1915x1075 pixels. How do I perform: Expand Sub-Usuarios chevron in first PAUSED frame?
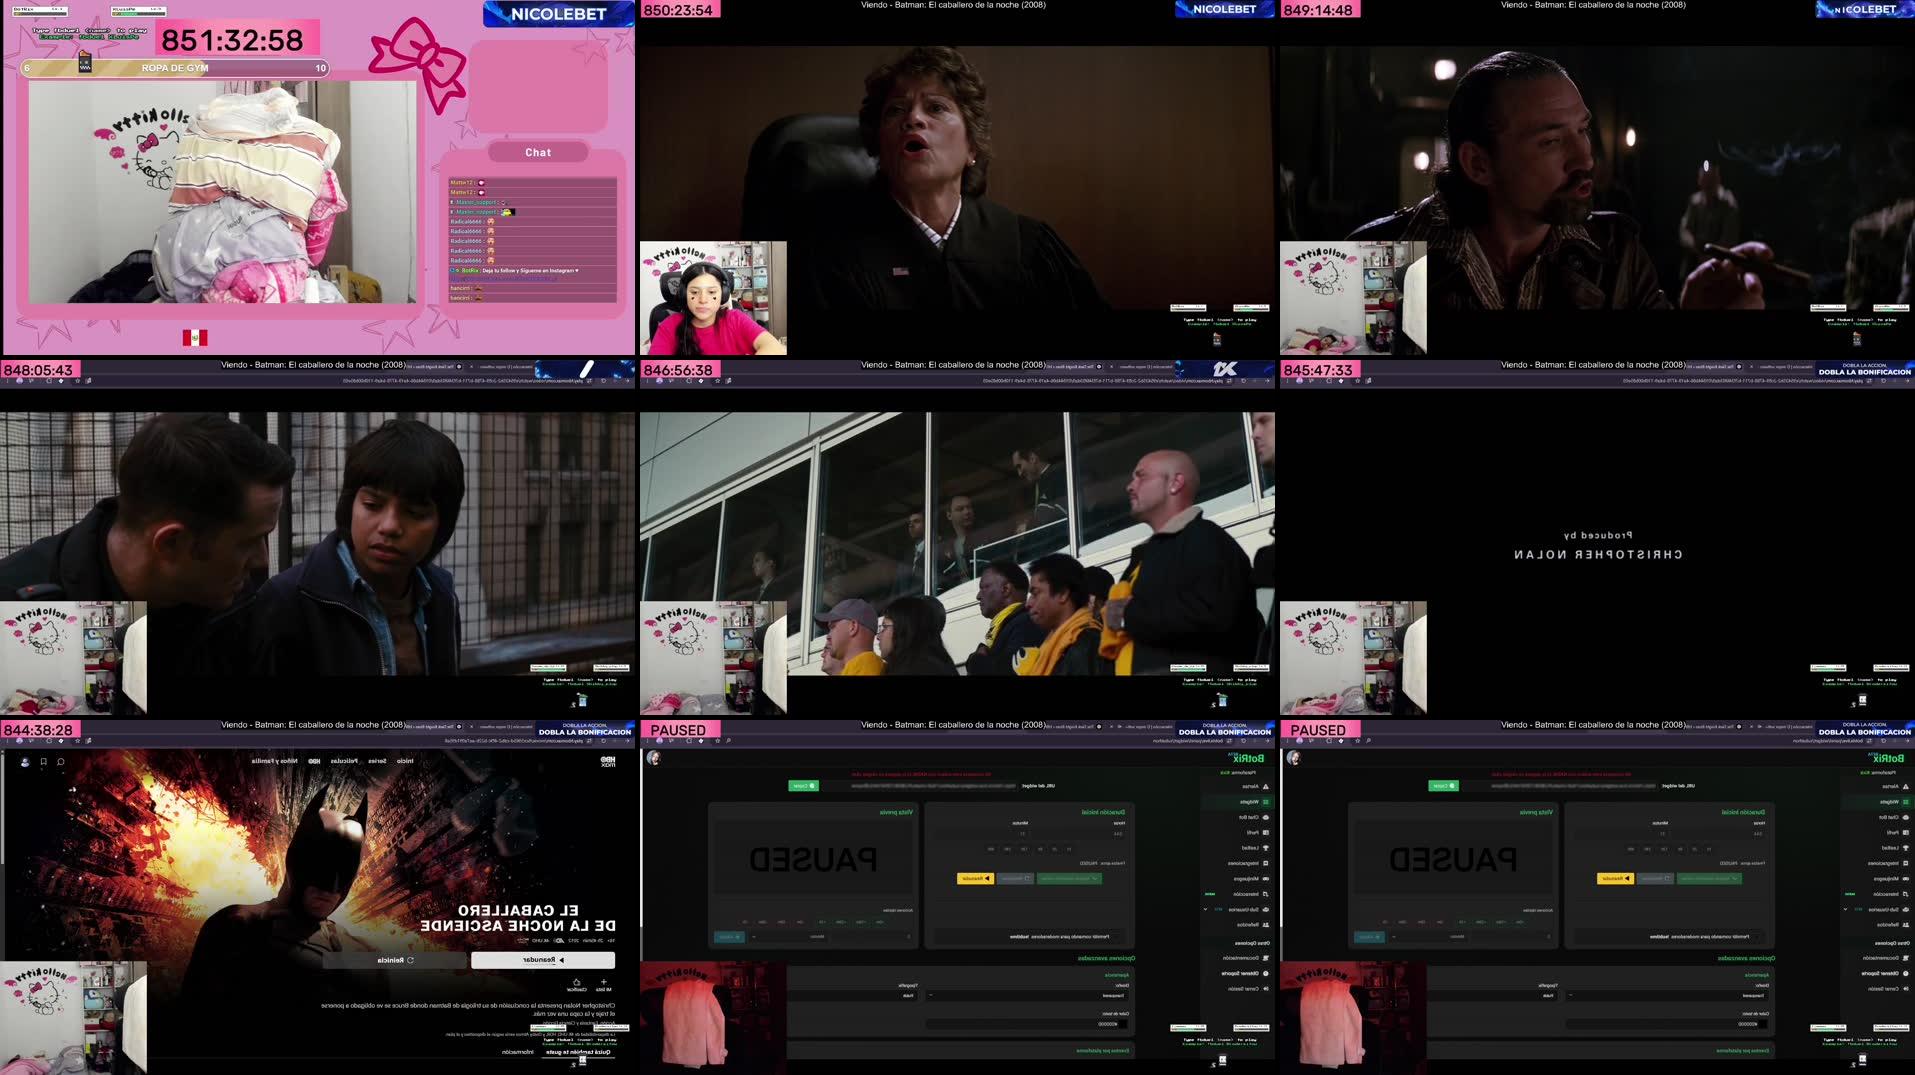pos(1205,910)
